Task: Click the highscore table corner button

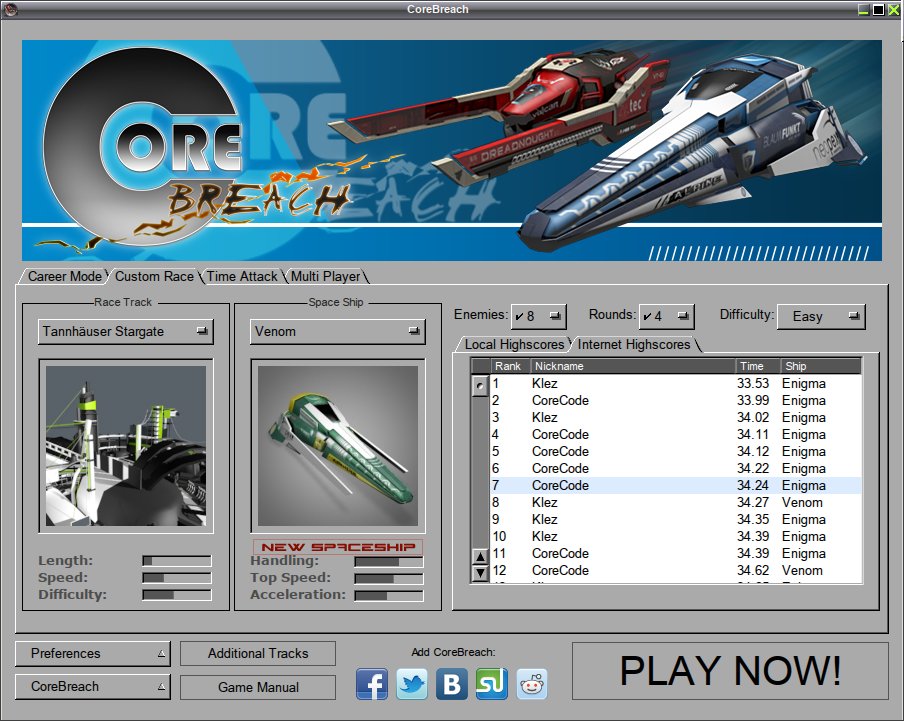Action: (x=481, y=366)
